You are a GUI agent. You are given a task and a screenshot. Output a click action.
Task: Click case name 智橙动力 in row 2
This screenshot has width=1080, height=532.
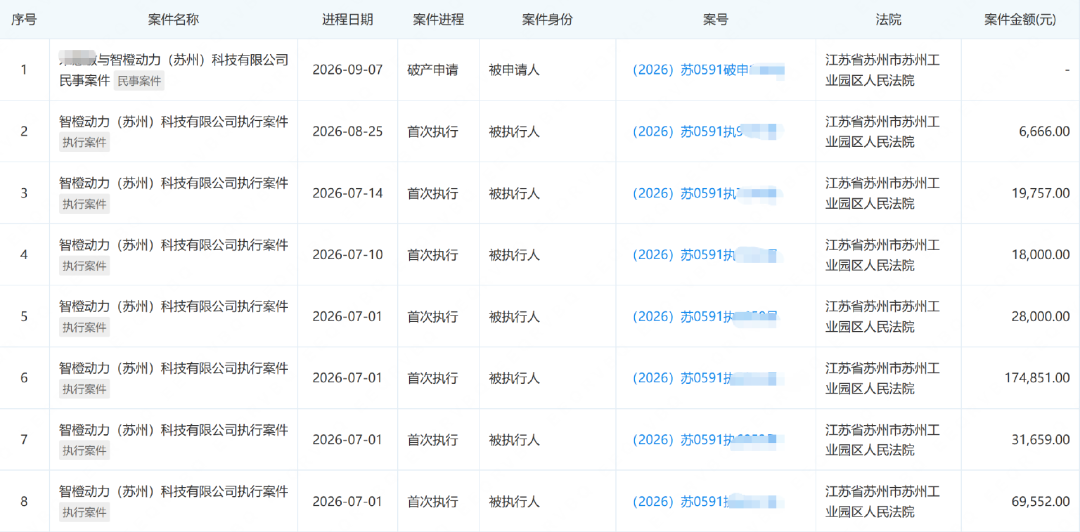click(174, 122)
